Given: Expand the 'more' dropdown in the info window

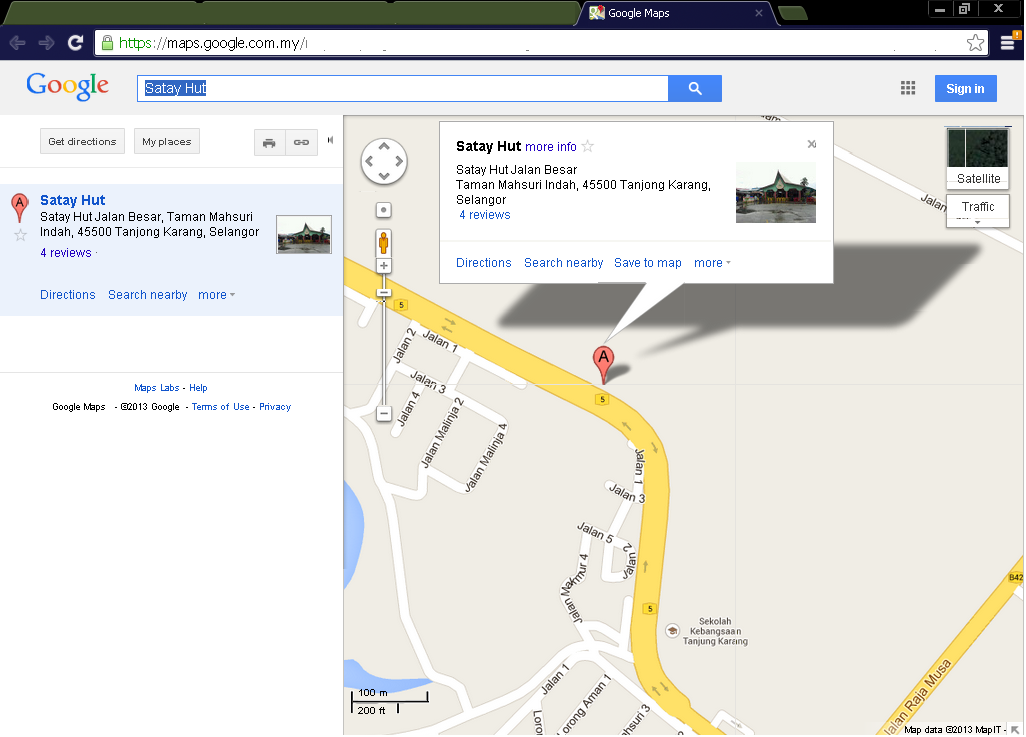Looking at the screenshot, I should 712,263.
